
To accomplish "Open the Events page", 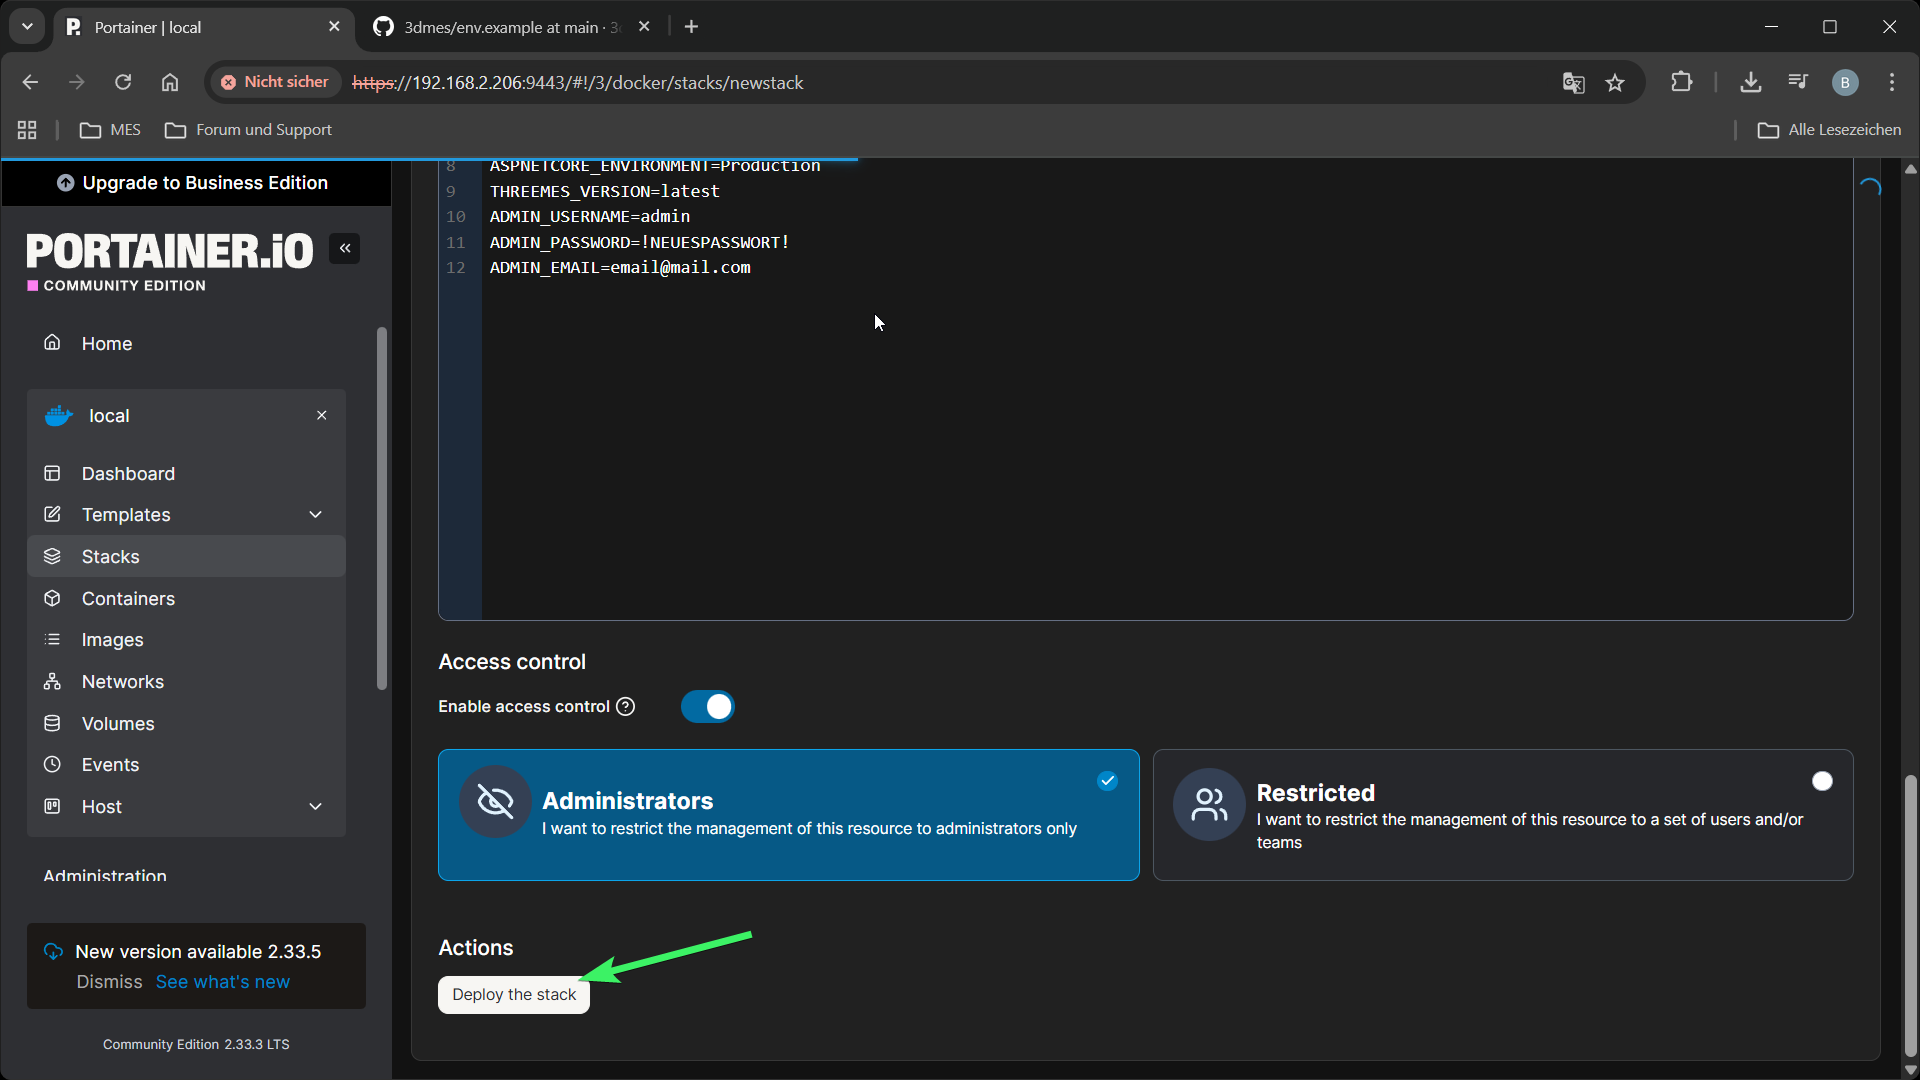I will click(x=110, y=765).
